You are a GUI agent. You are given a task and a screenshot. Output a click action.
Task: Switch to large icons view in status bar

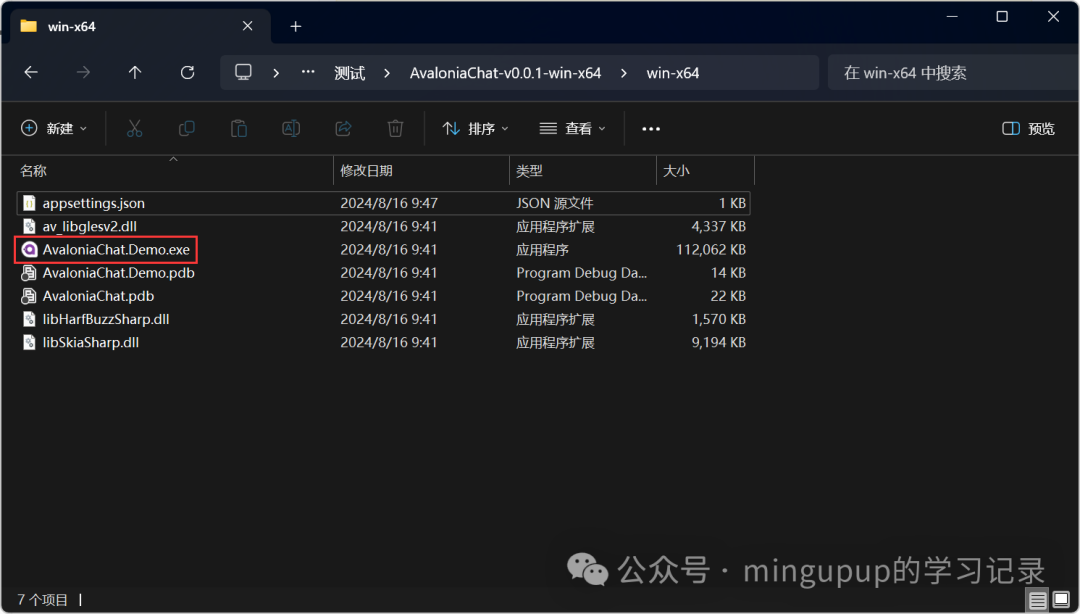(1060, 600)
